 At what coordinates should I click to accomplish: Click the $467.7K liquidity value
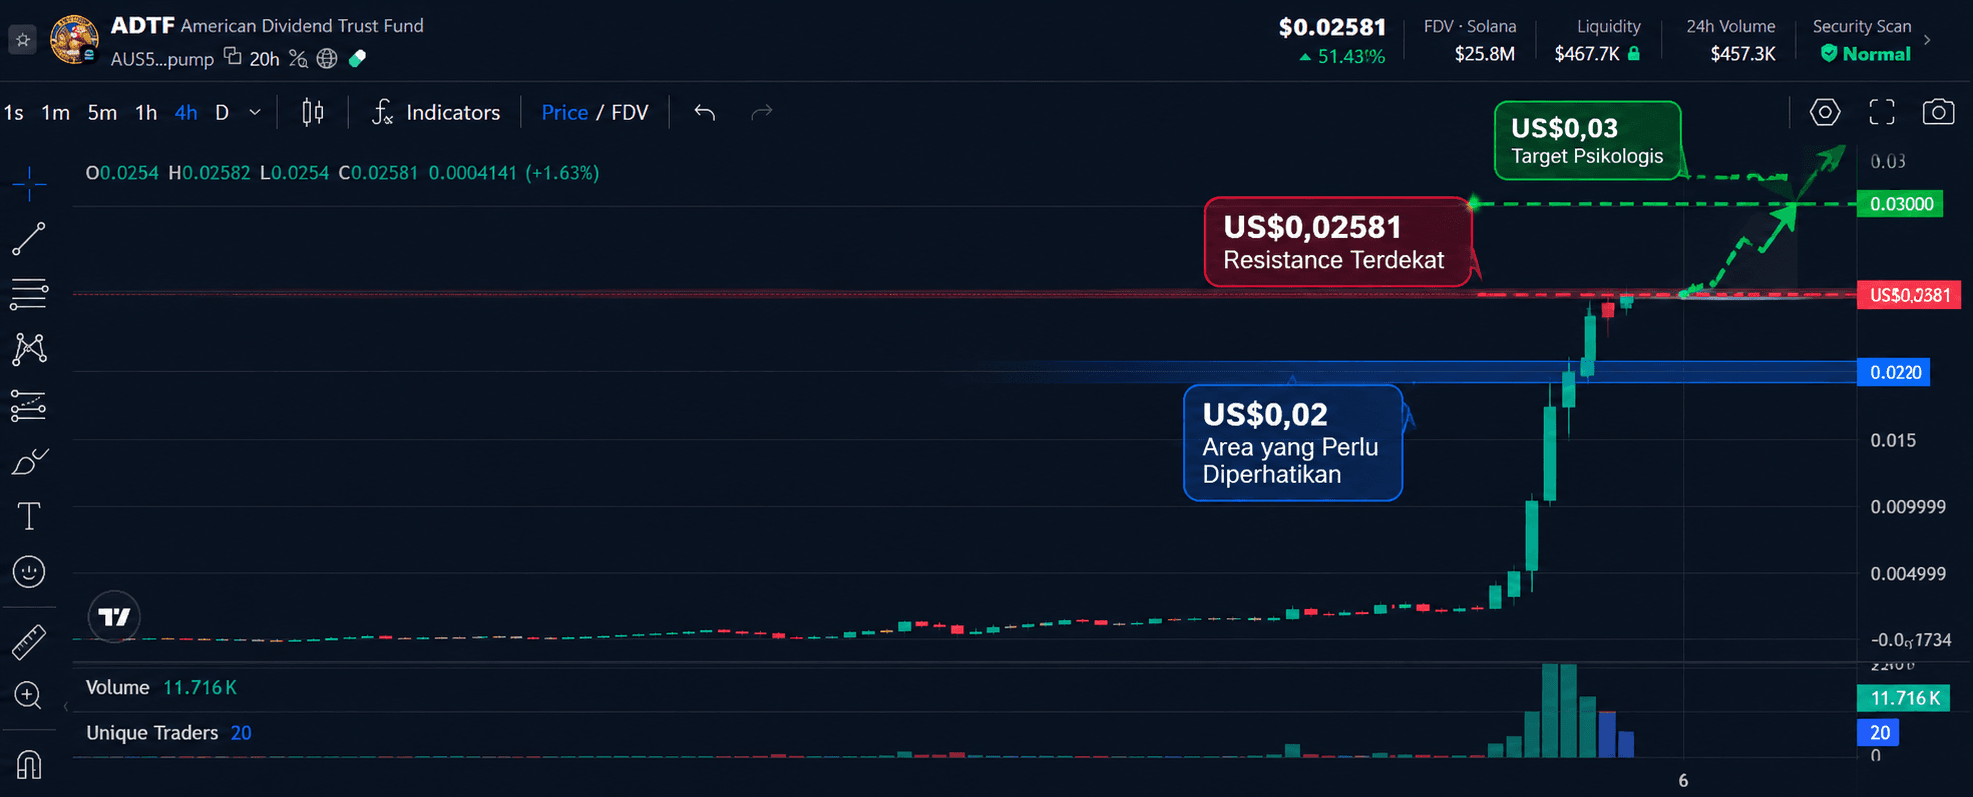click(1587, 54)
